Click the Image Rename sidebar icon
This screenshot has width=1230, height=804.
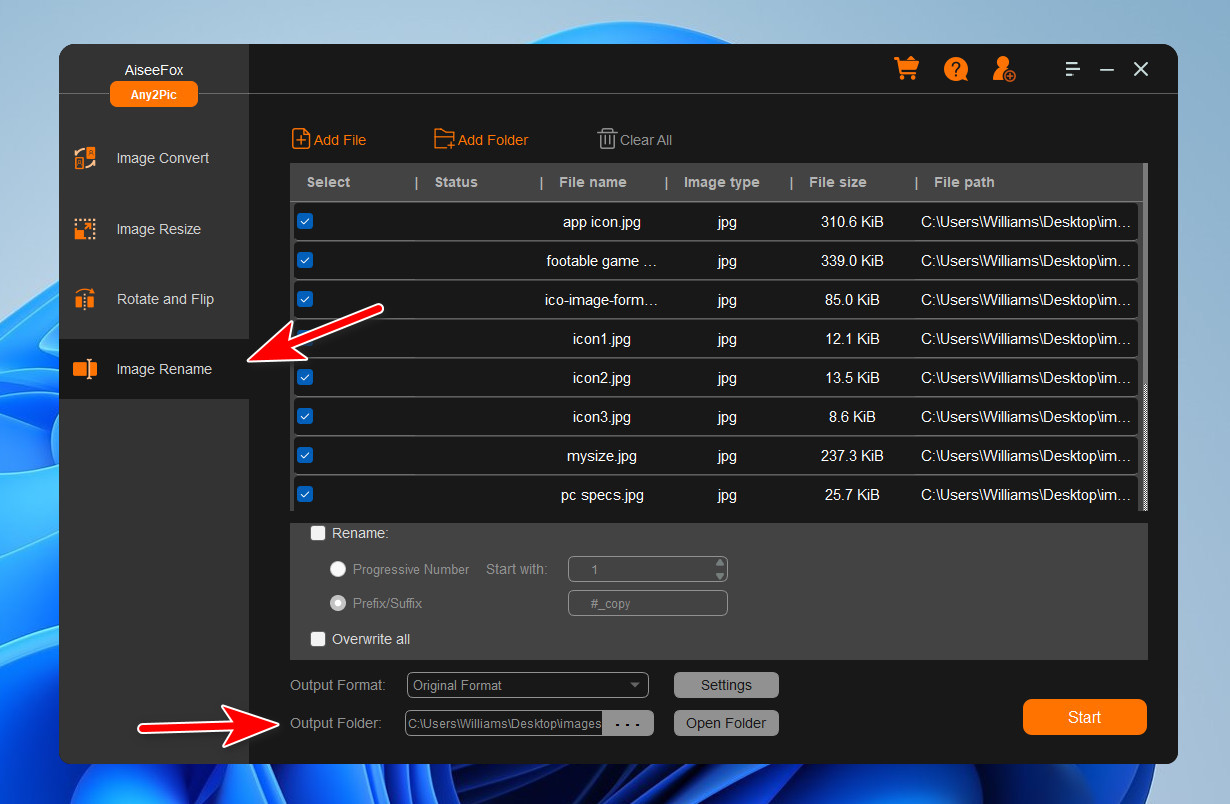[85, 369]
